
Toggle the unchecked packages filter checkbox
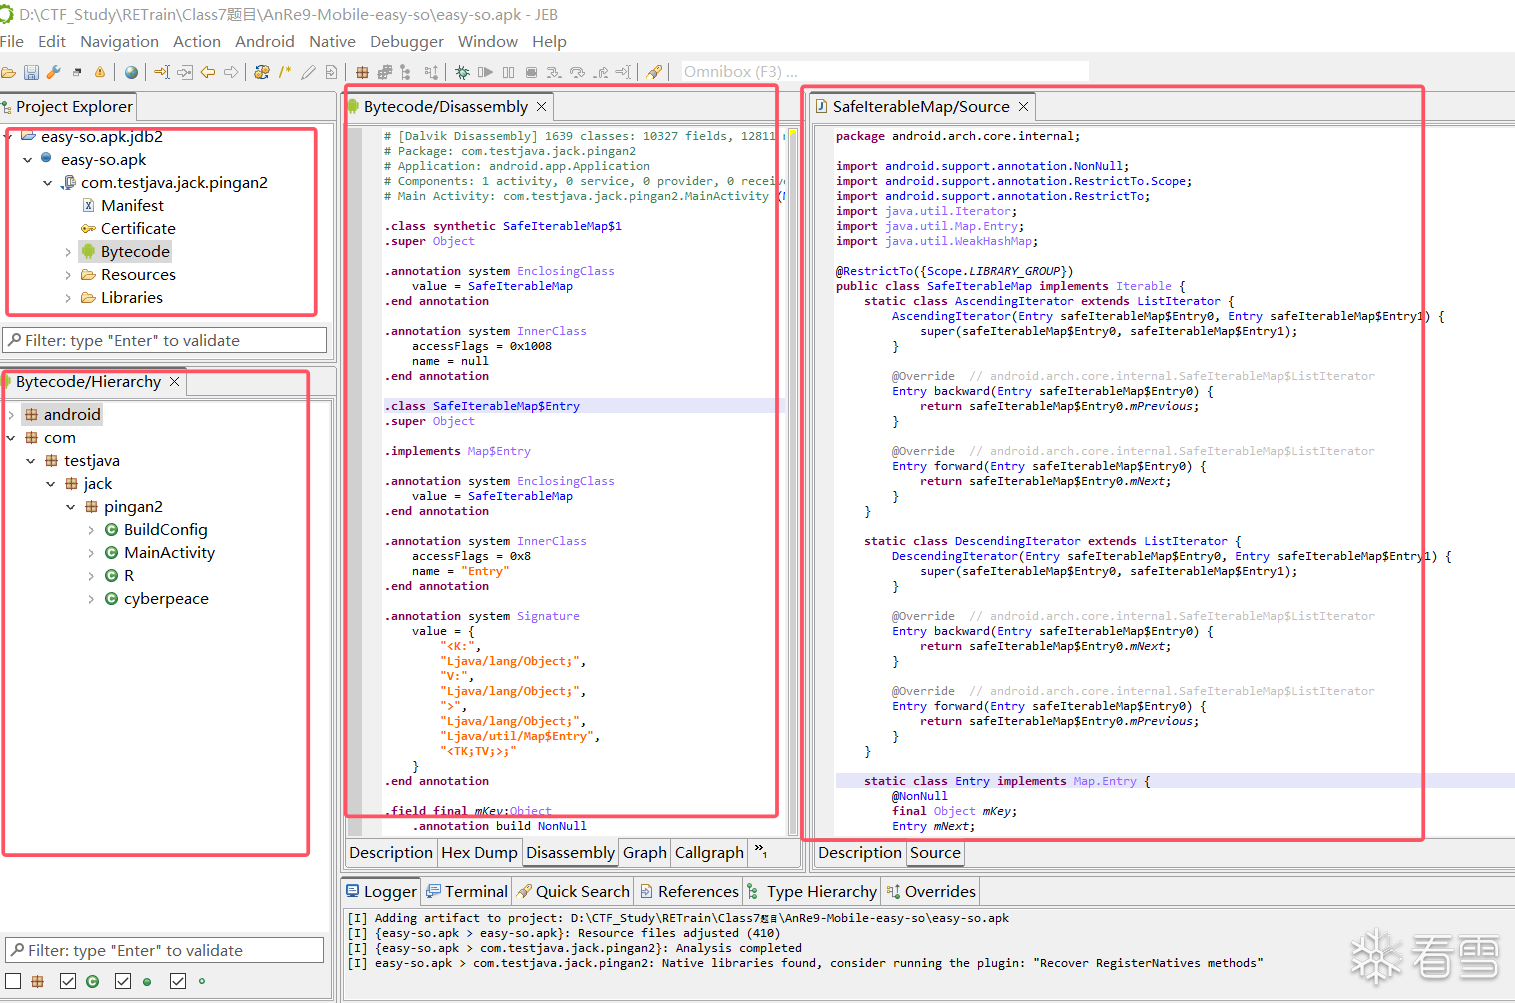point(13,981)
